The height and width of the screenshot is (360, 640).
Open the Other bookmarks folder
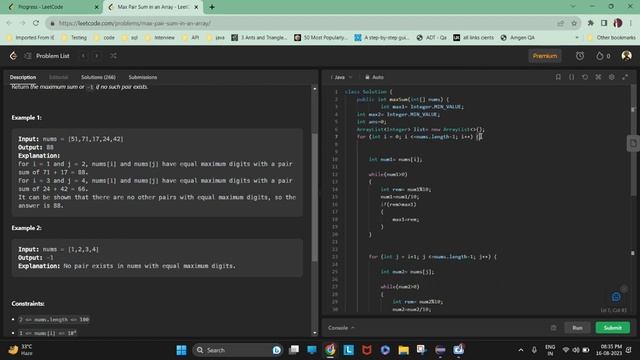tap(611, 38)
